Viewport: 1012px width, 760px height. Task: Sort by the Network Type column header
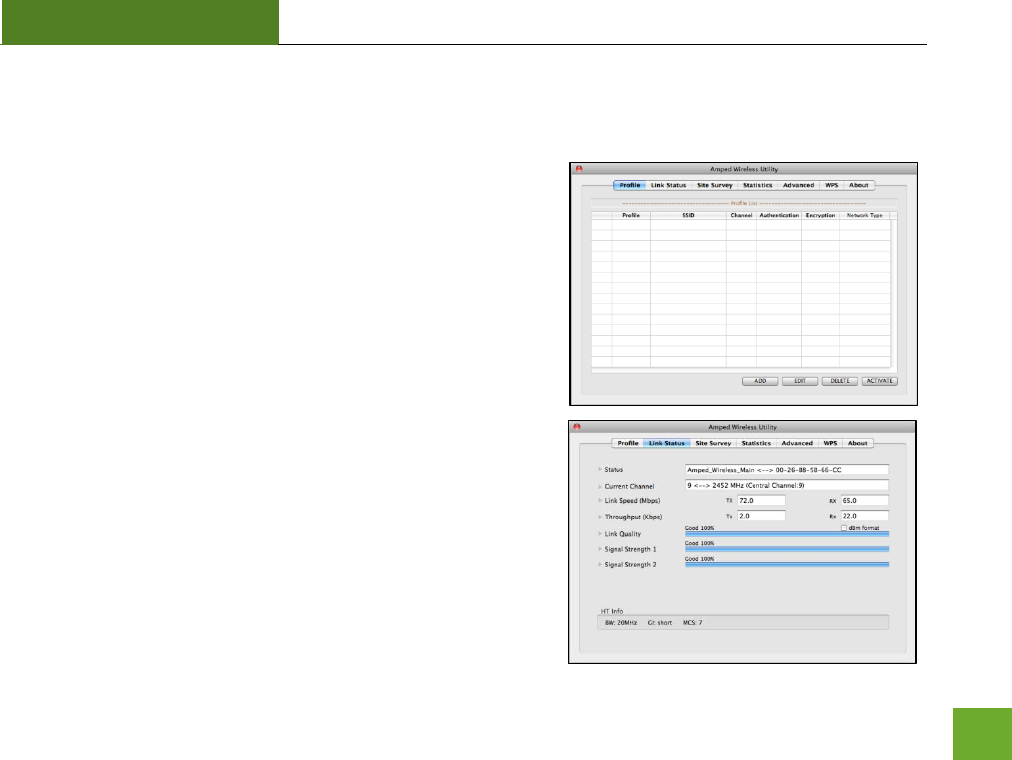(865, 215)
